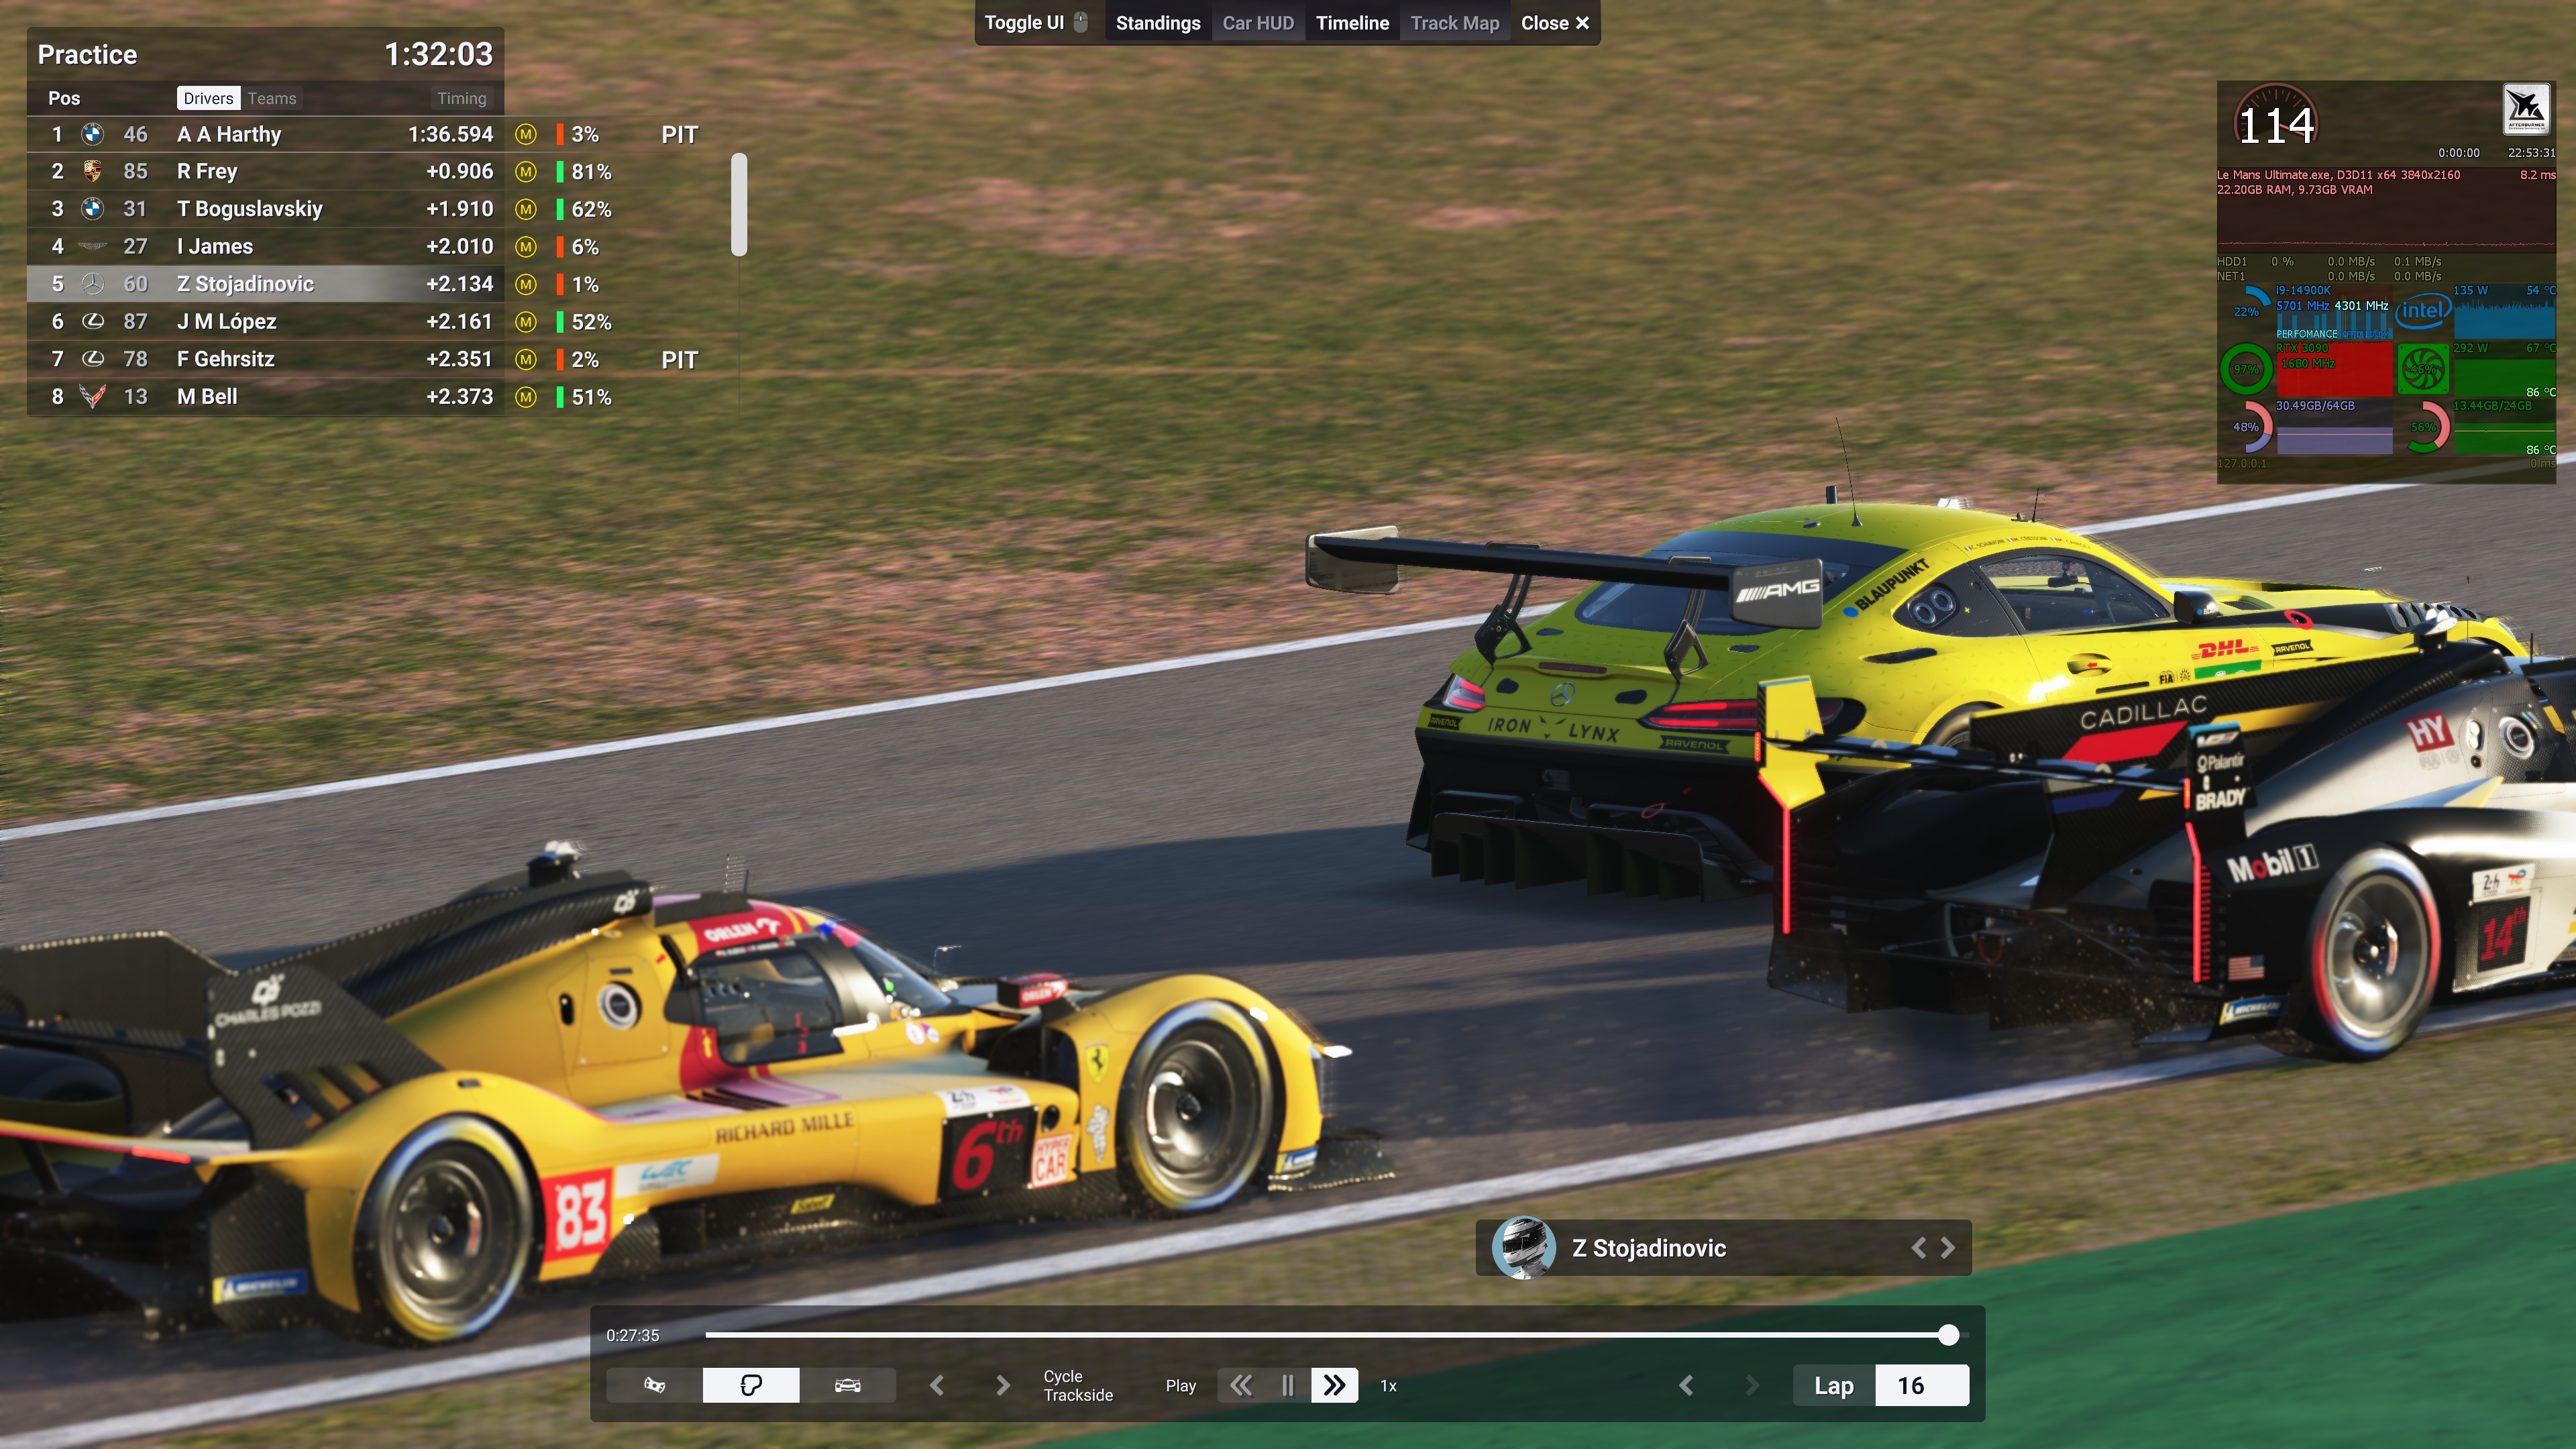
Task: Click the tyre compound M icon for I James
Action: click(526, 247)
